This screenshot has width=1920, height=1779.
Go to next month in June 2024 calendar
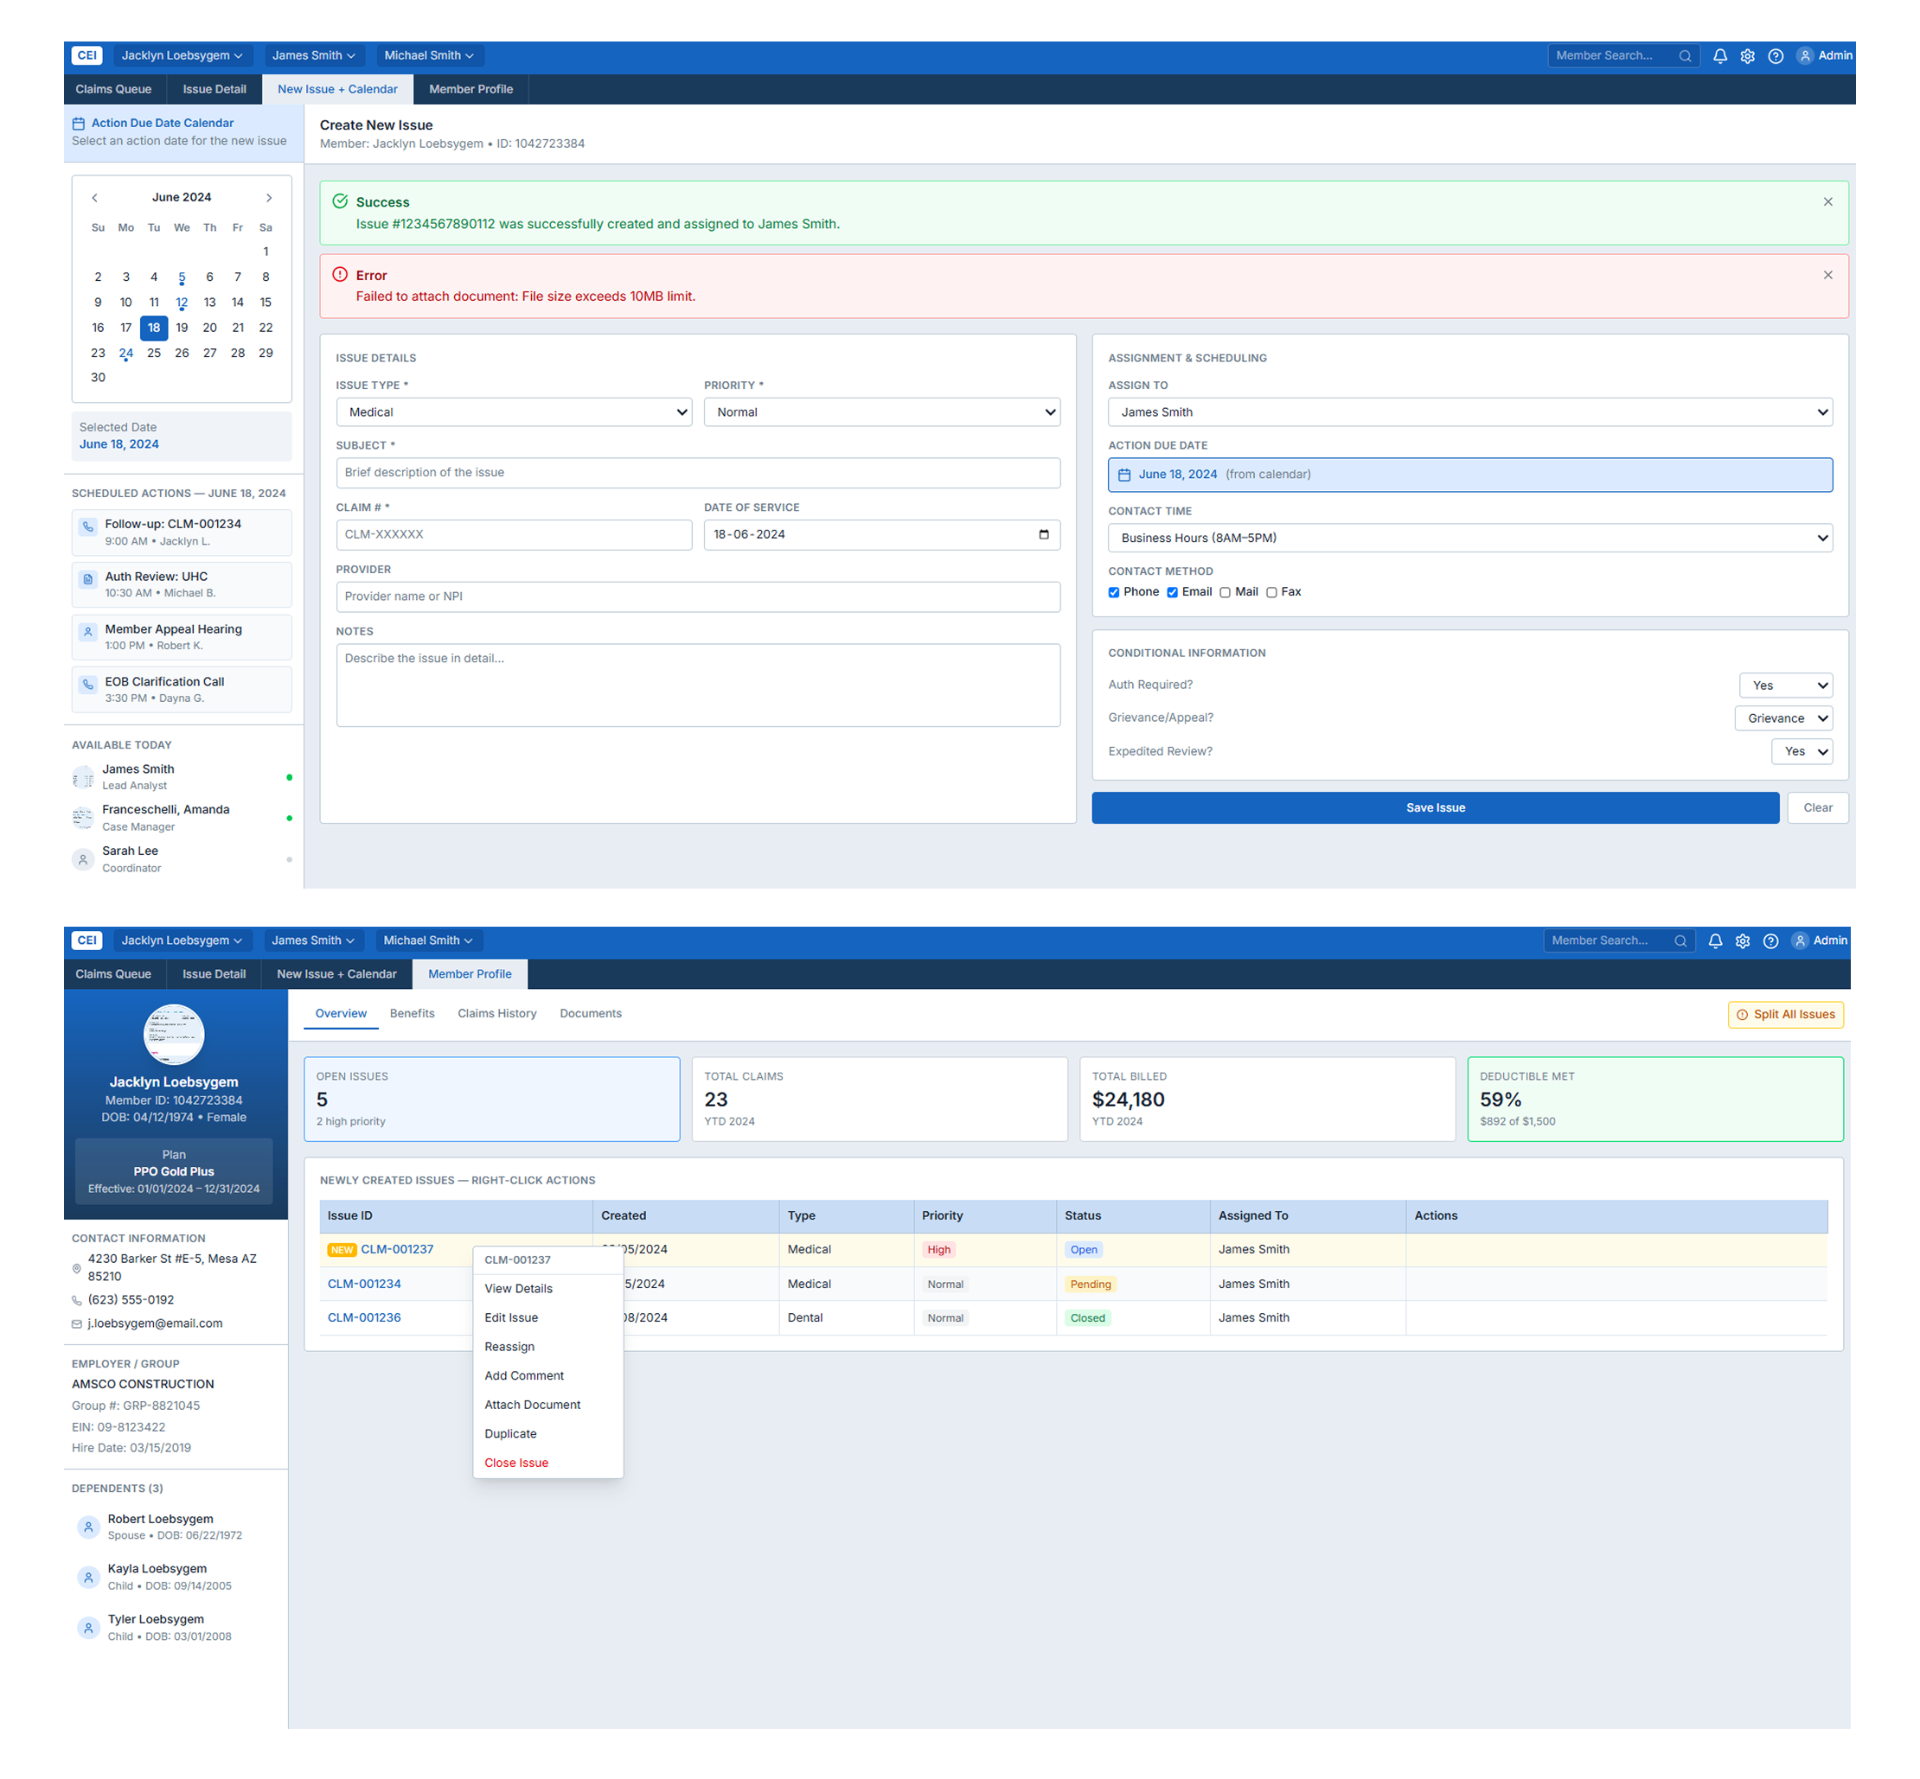(268, 198)
